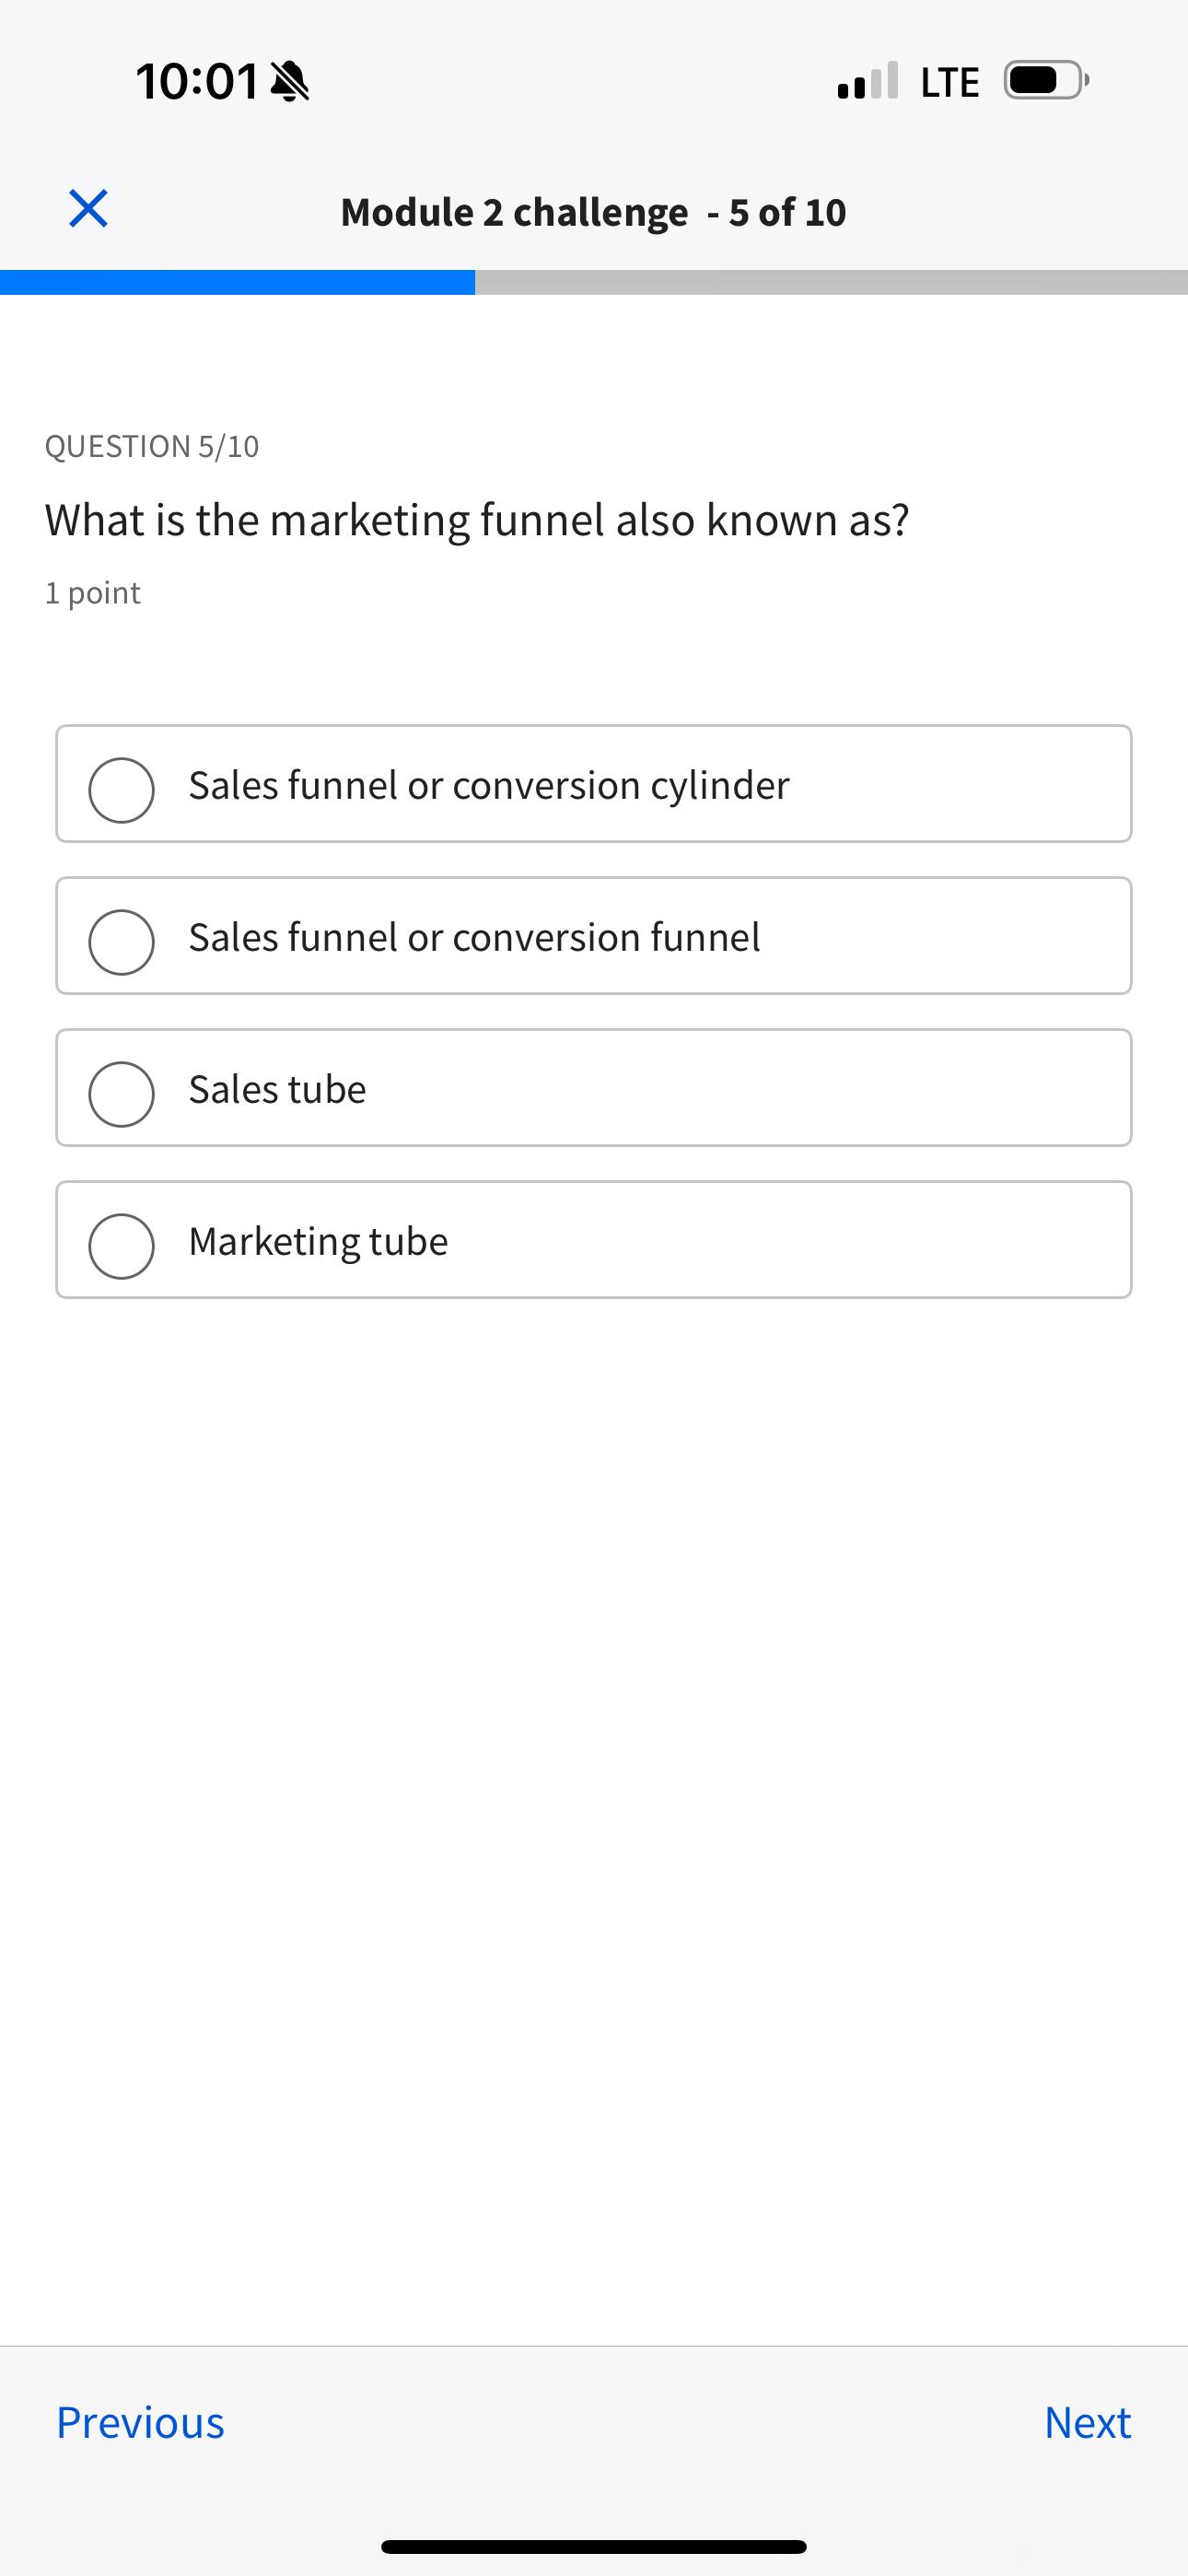Close the Module 2 challenge quiz

click(x=88, y=209)
